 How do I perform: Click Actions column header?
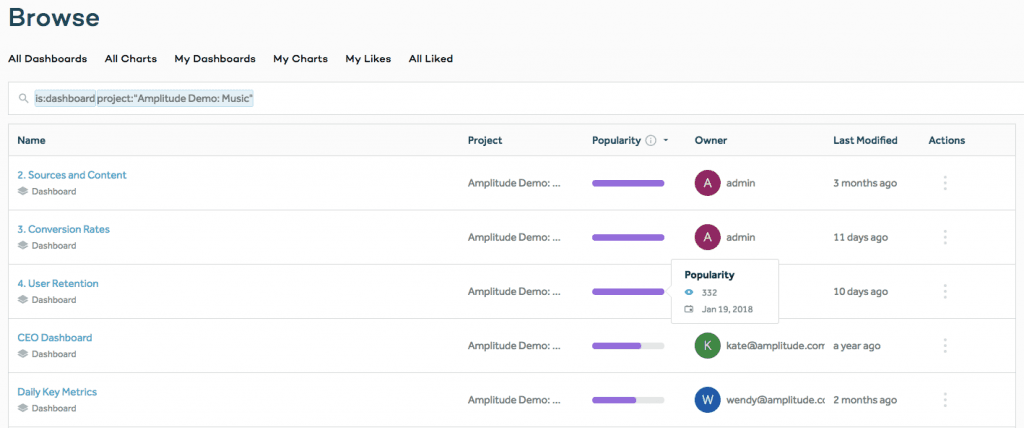pos(946,140)
